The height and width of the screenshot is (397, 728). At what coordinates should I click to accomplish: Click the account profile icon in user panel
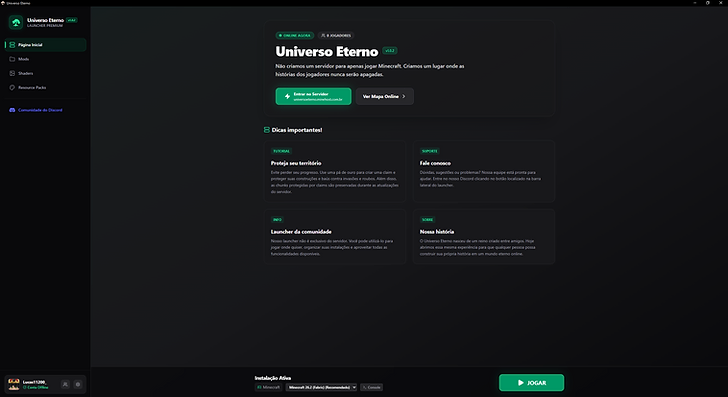click(65, 384)
